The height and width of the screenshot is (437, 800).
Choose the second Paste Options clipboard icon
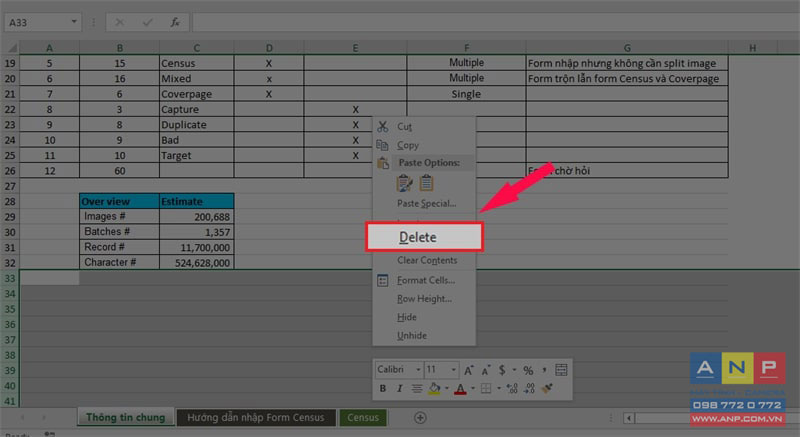tap(427, 183)
